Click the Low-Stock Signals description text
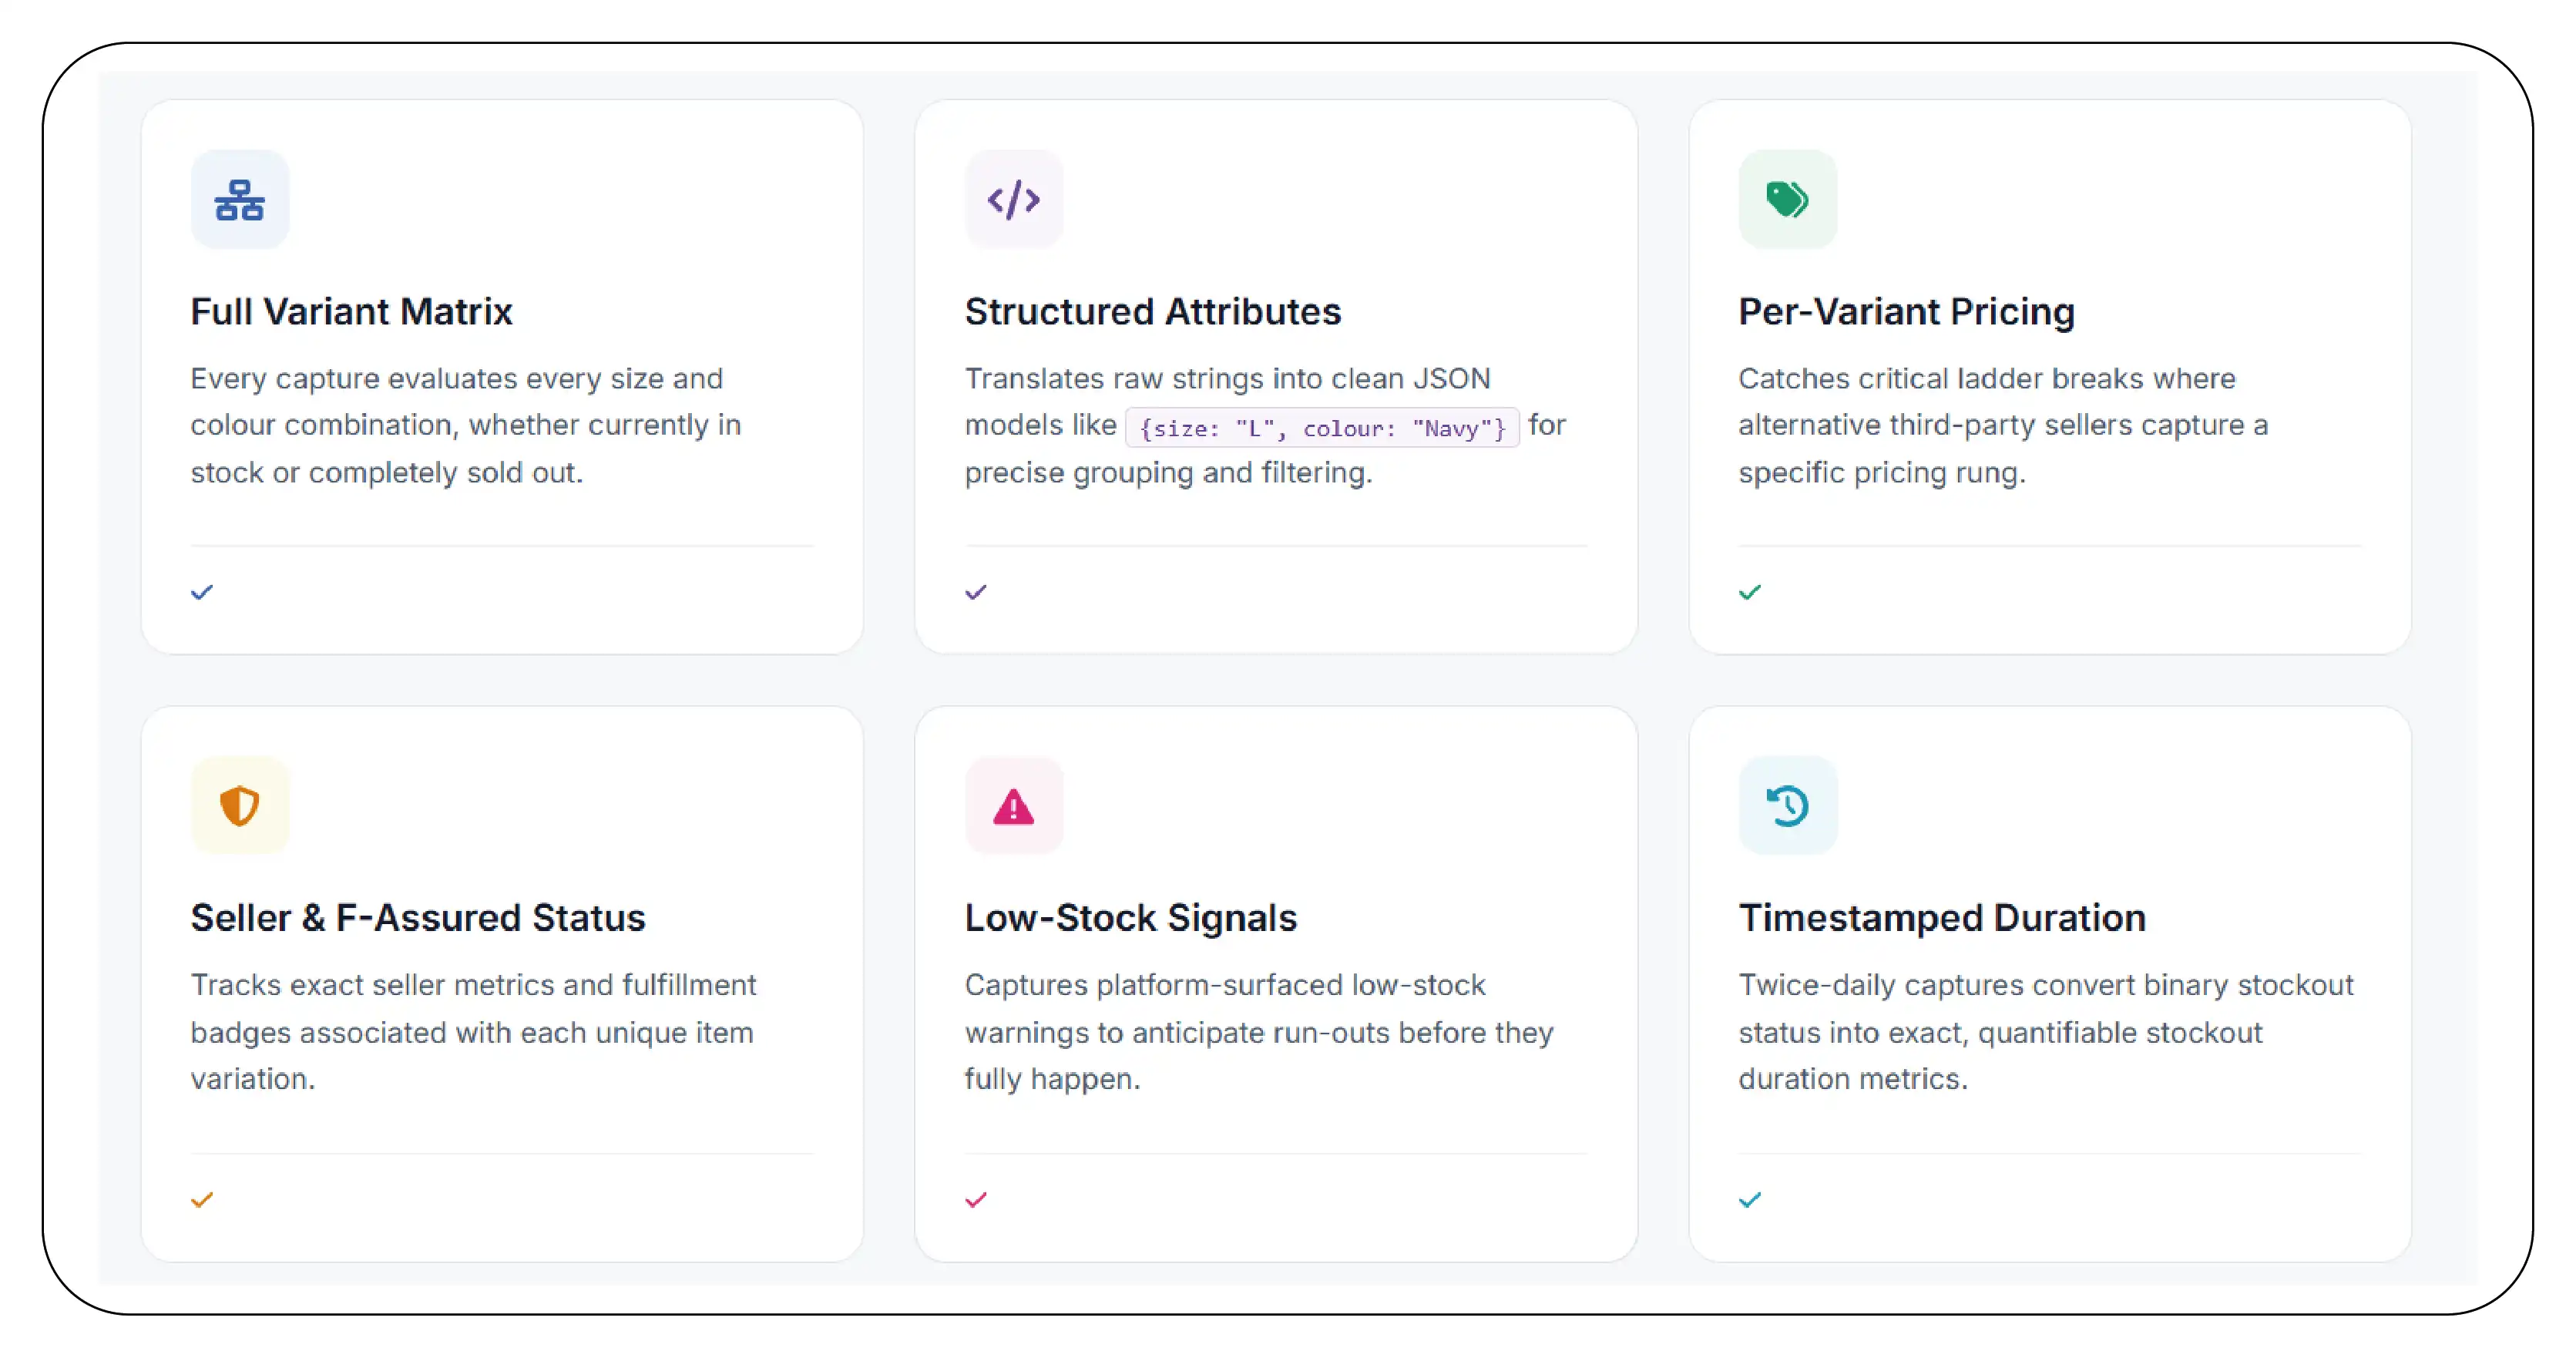Screen dimensions: 2576x1358 pyautogui.click(x=1259, y=1032)
